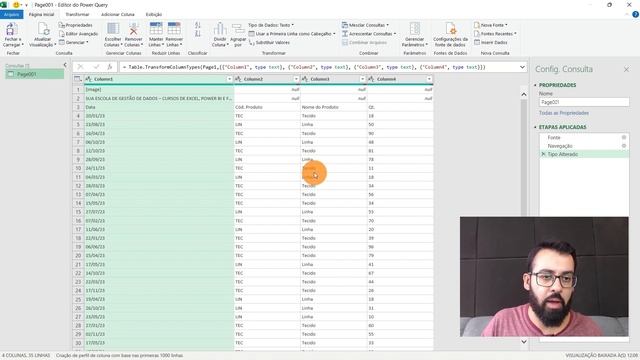
Task: Click the 'Data' cell in row 3
Action: tap(159, 107)
